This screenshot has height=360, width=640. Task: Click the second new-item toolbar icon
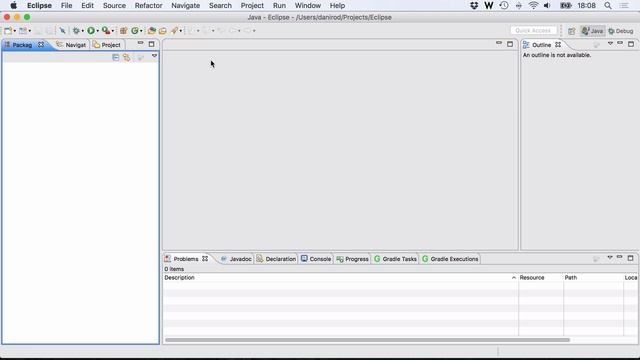tap(23, 31)
